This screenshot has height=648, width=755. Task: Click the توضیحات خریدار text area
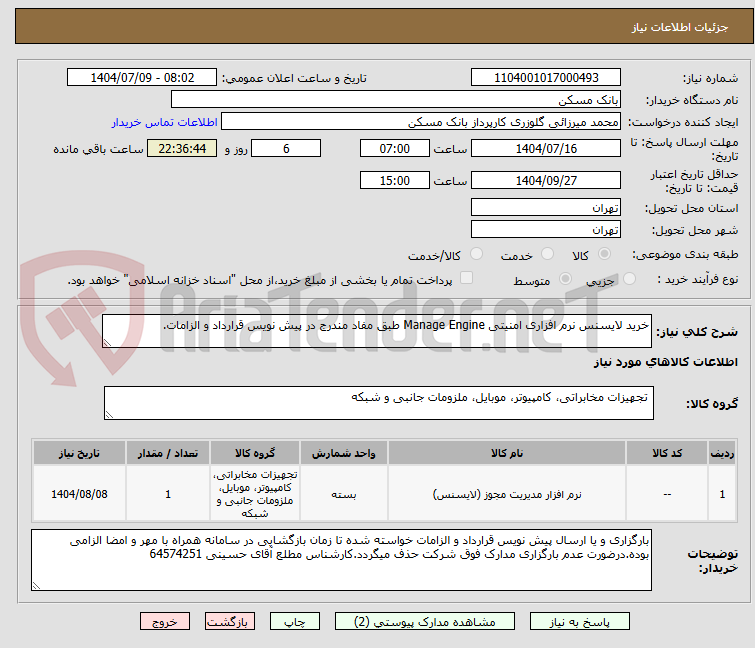tap(341, 560)
